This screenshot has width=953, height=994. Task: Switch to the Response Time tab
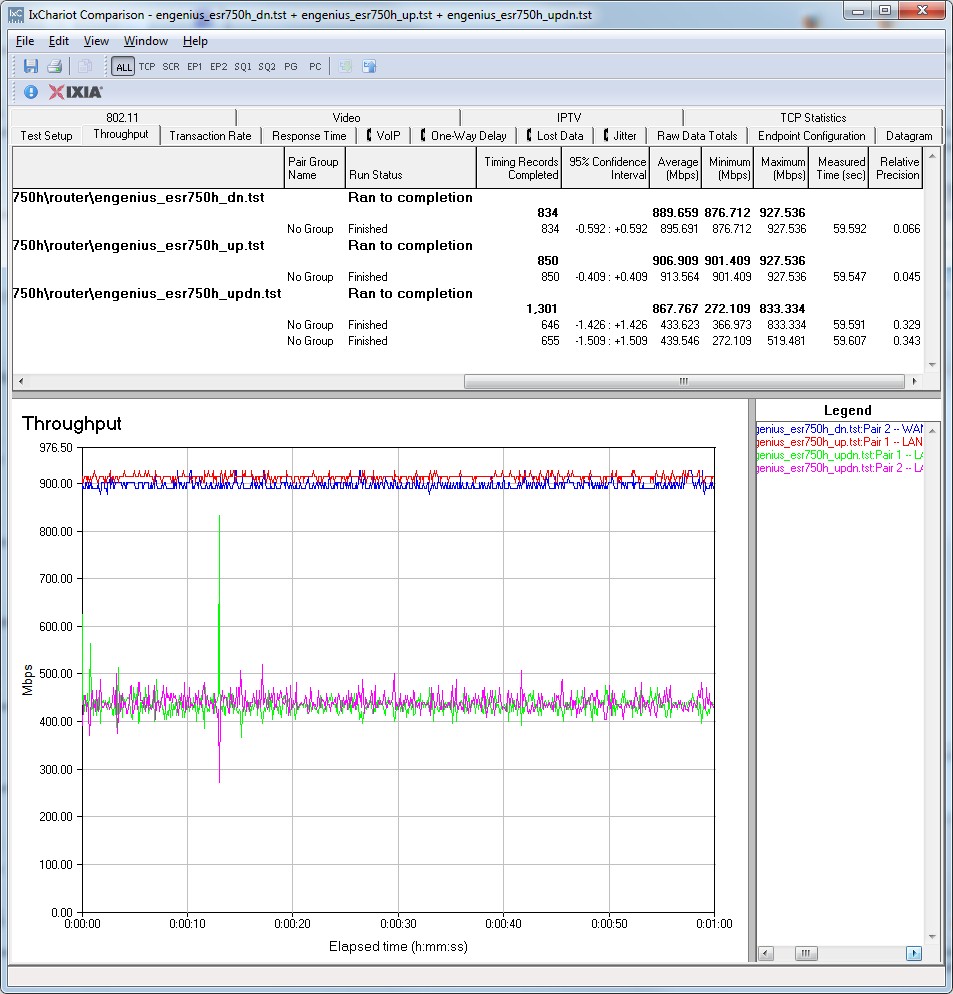point(309,136)
